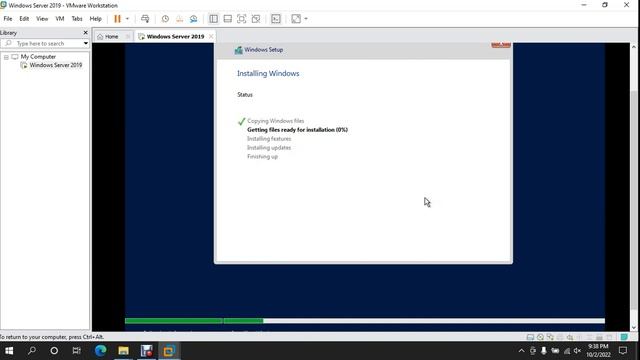Viewport: 640px width, 360px height.
Task: Open the Help menu
Action: 96,19
